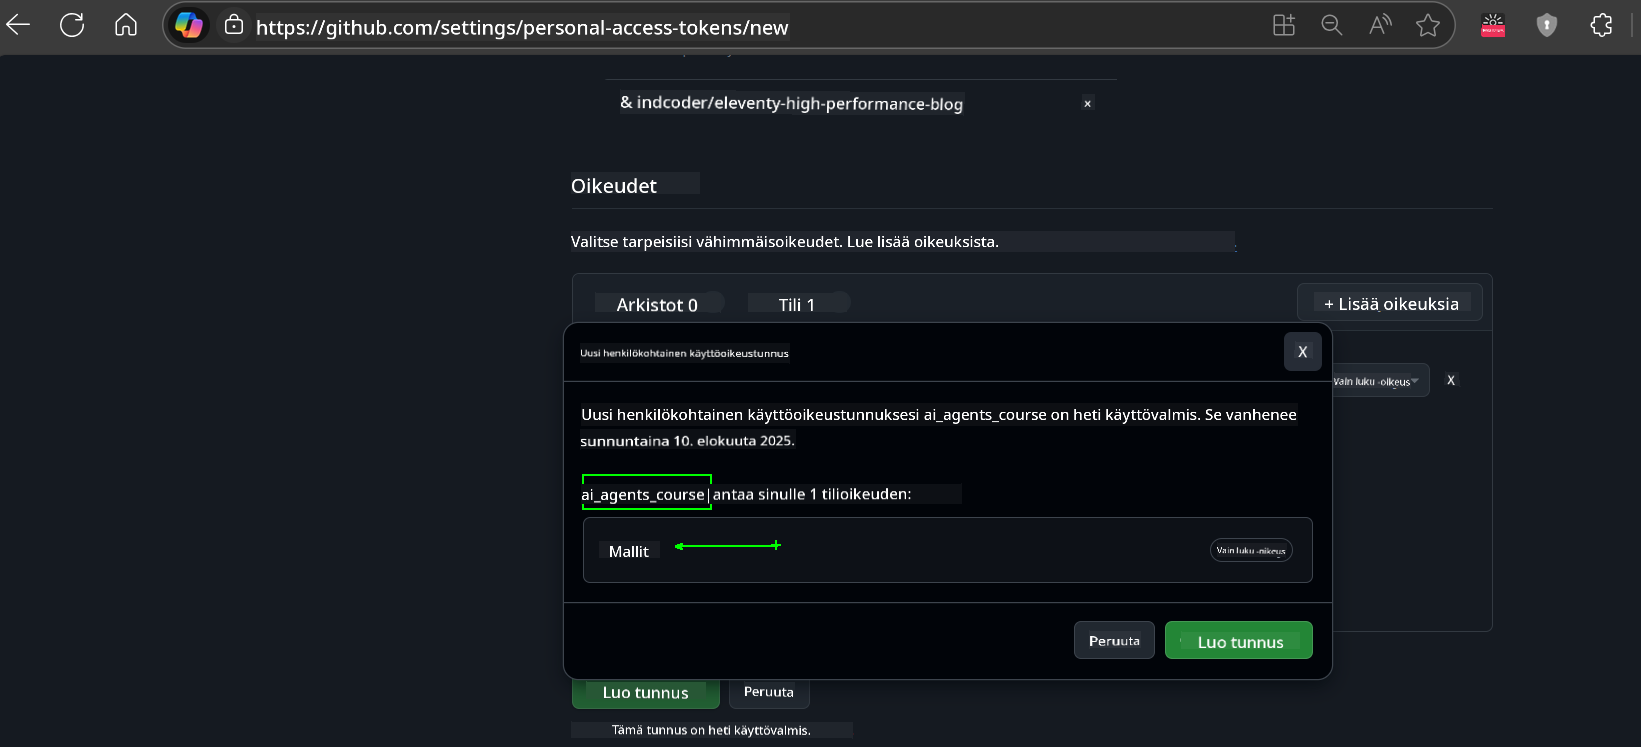Confirm with the dialog's Luo tunnus button

tap(1239, 641)
